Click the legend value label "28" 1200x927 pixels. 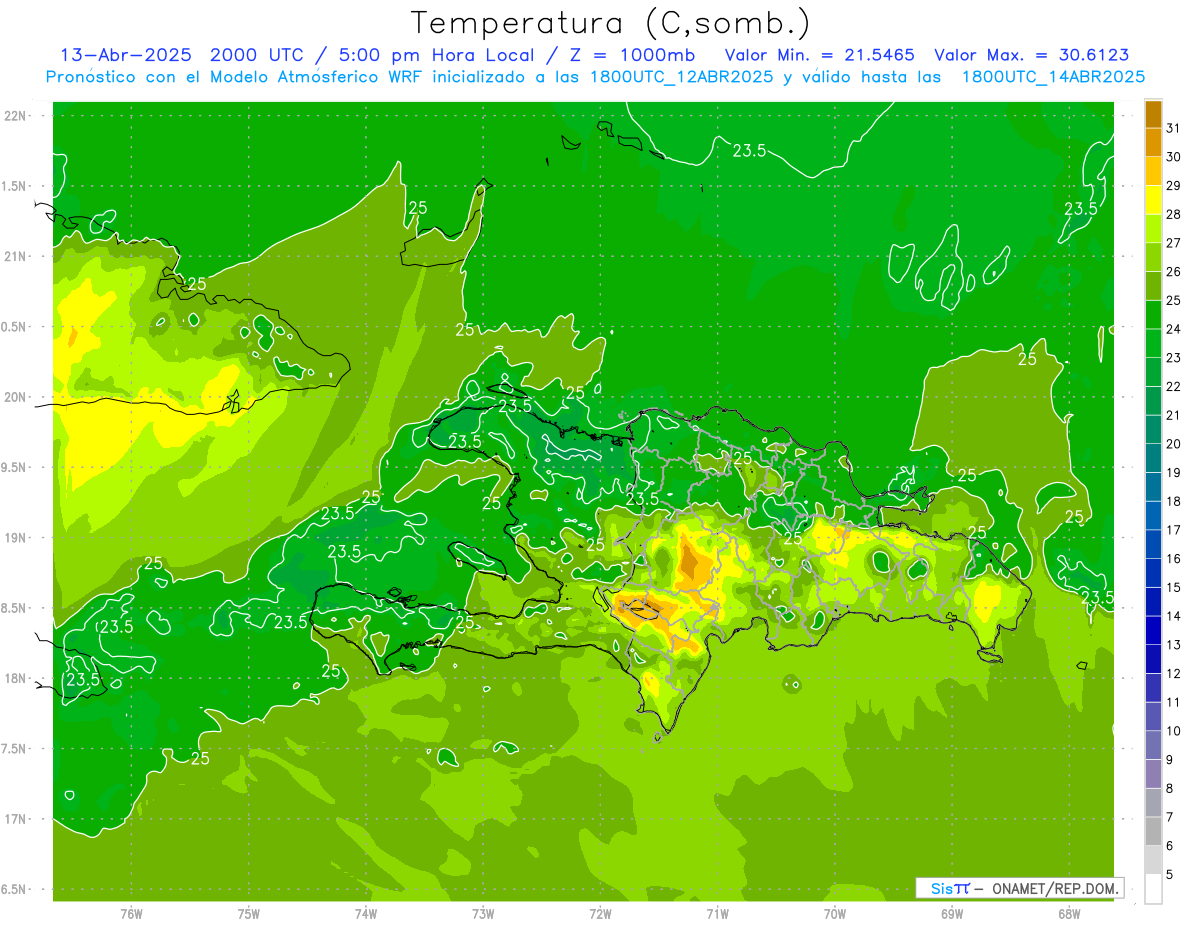pos(1173,214)
